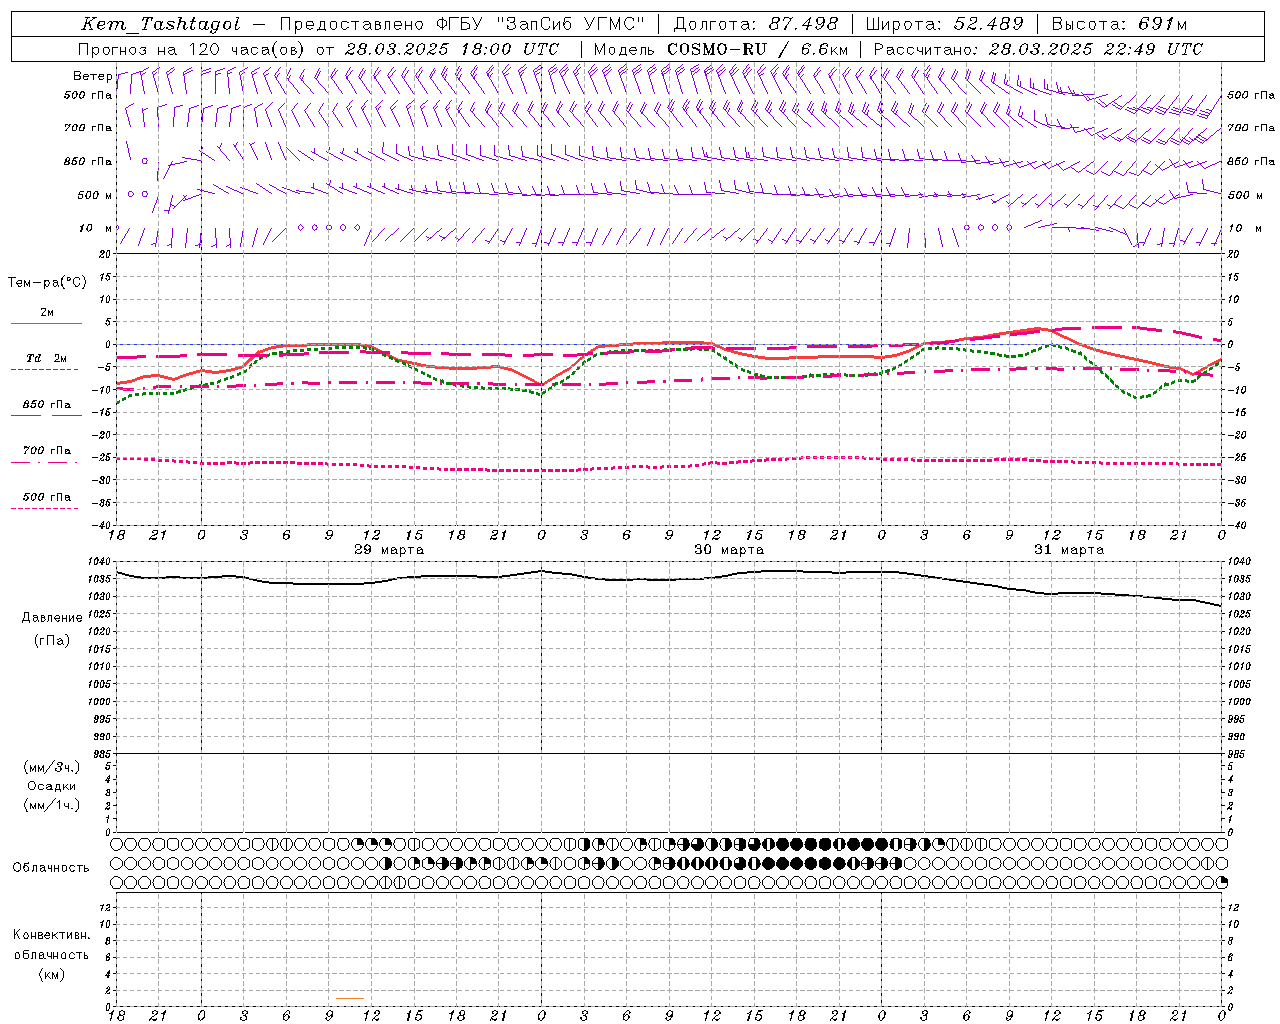Click the orange convective cloud bar

point(350,998)
